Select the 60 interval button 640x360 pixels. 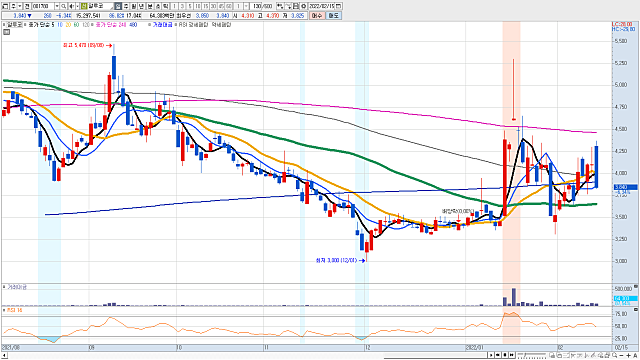pyautogui.click(x=229, y=6)
